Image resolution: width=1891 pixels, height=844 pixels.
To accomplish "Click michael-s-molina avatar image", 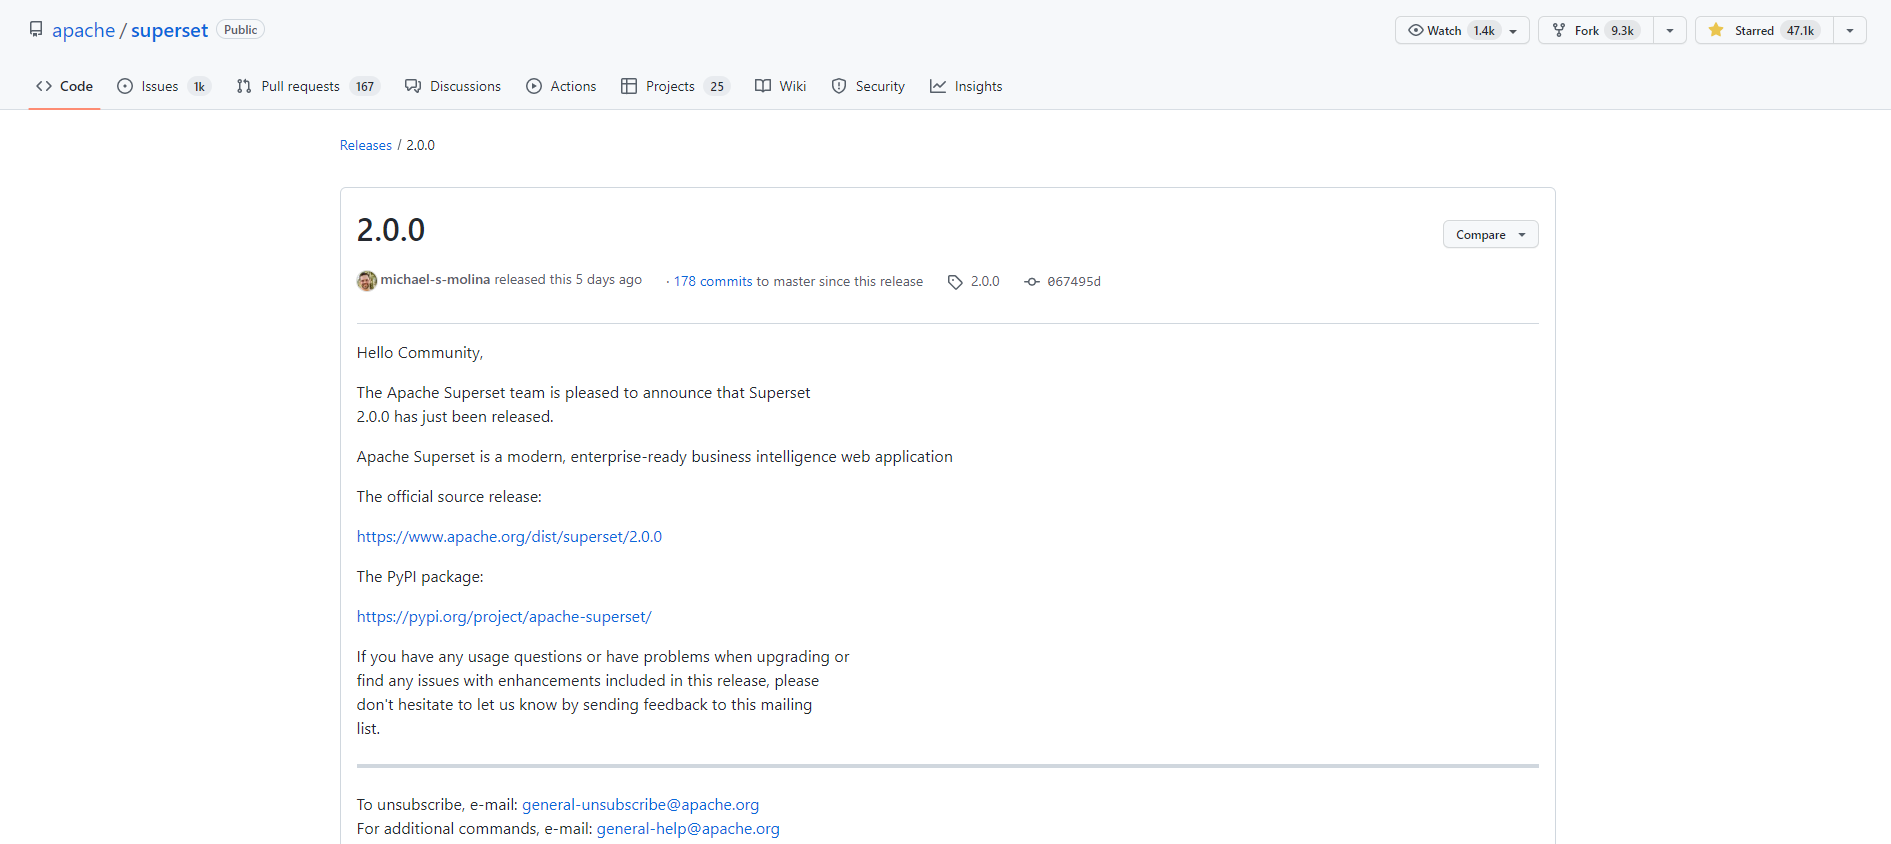I will tap(367, 281).
